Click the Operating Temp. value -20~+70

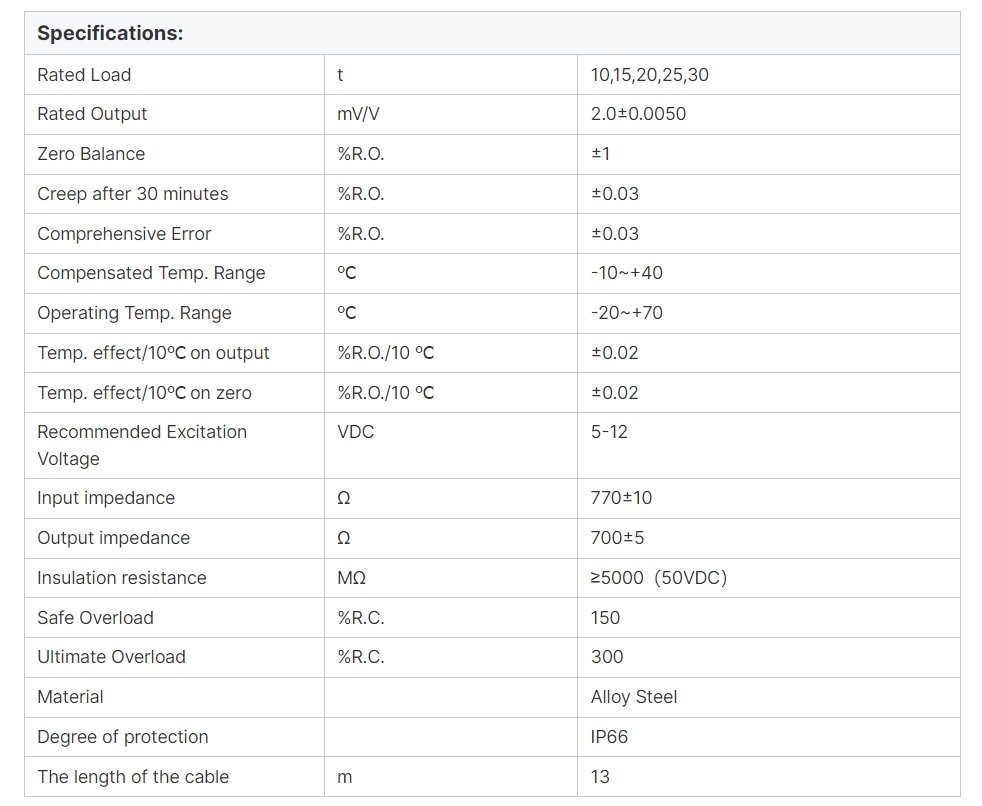point(626,313)
